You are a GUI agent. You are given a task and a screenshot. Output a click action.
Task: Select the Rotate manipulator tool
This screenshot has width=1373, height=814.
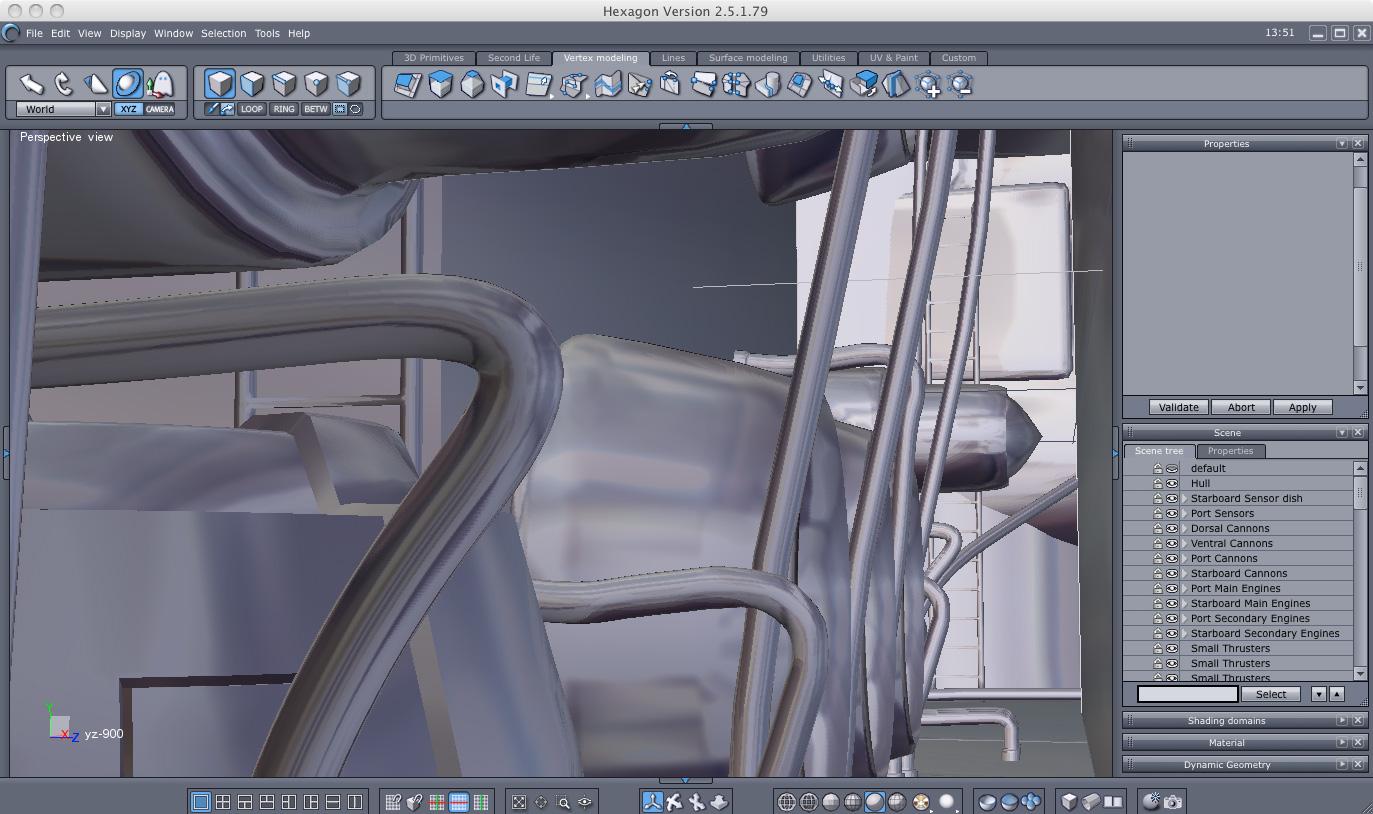tap(64, 84)
